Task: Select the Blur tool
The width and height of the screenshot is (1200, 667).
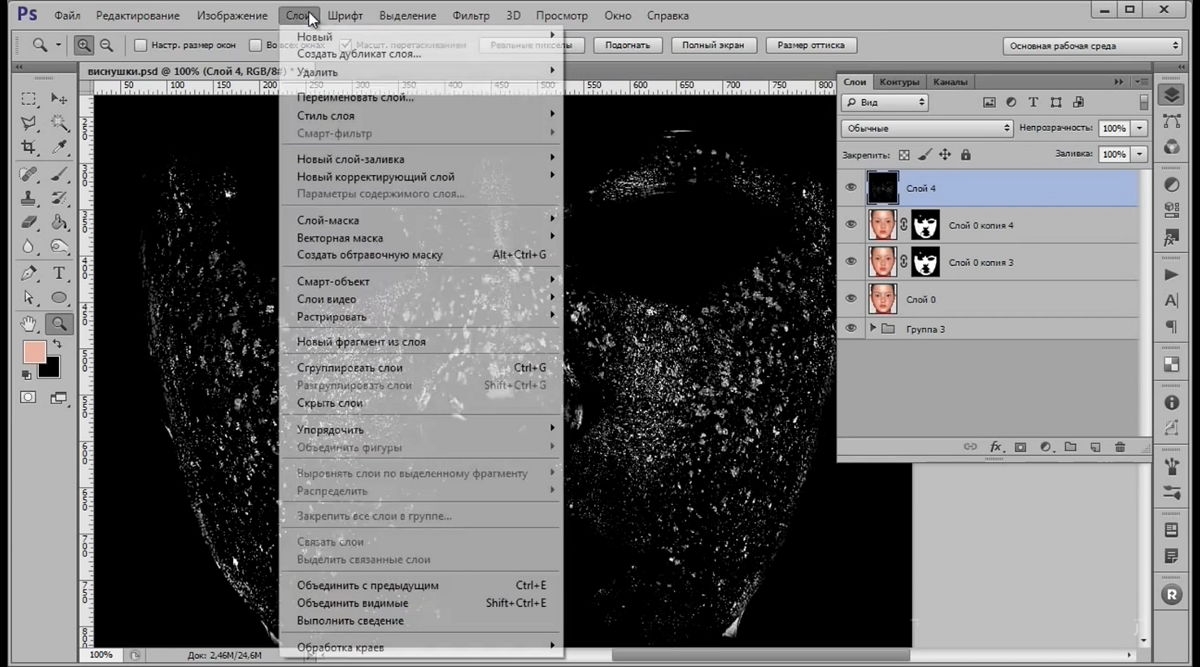Action: coord(29,246)
